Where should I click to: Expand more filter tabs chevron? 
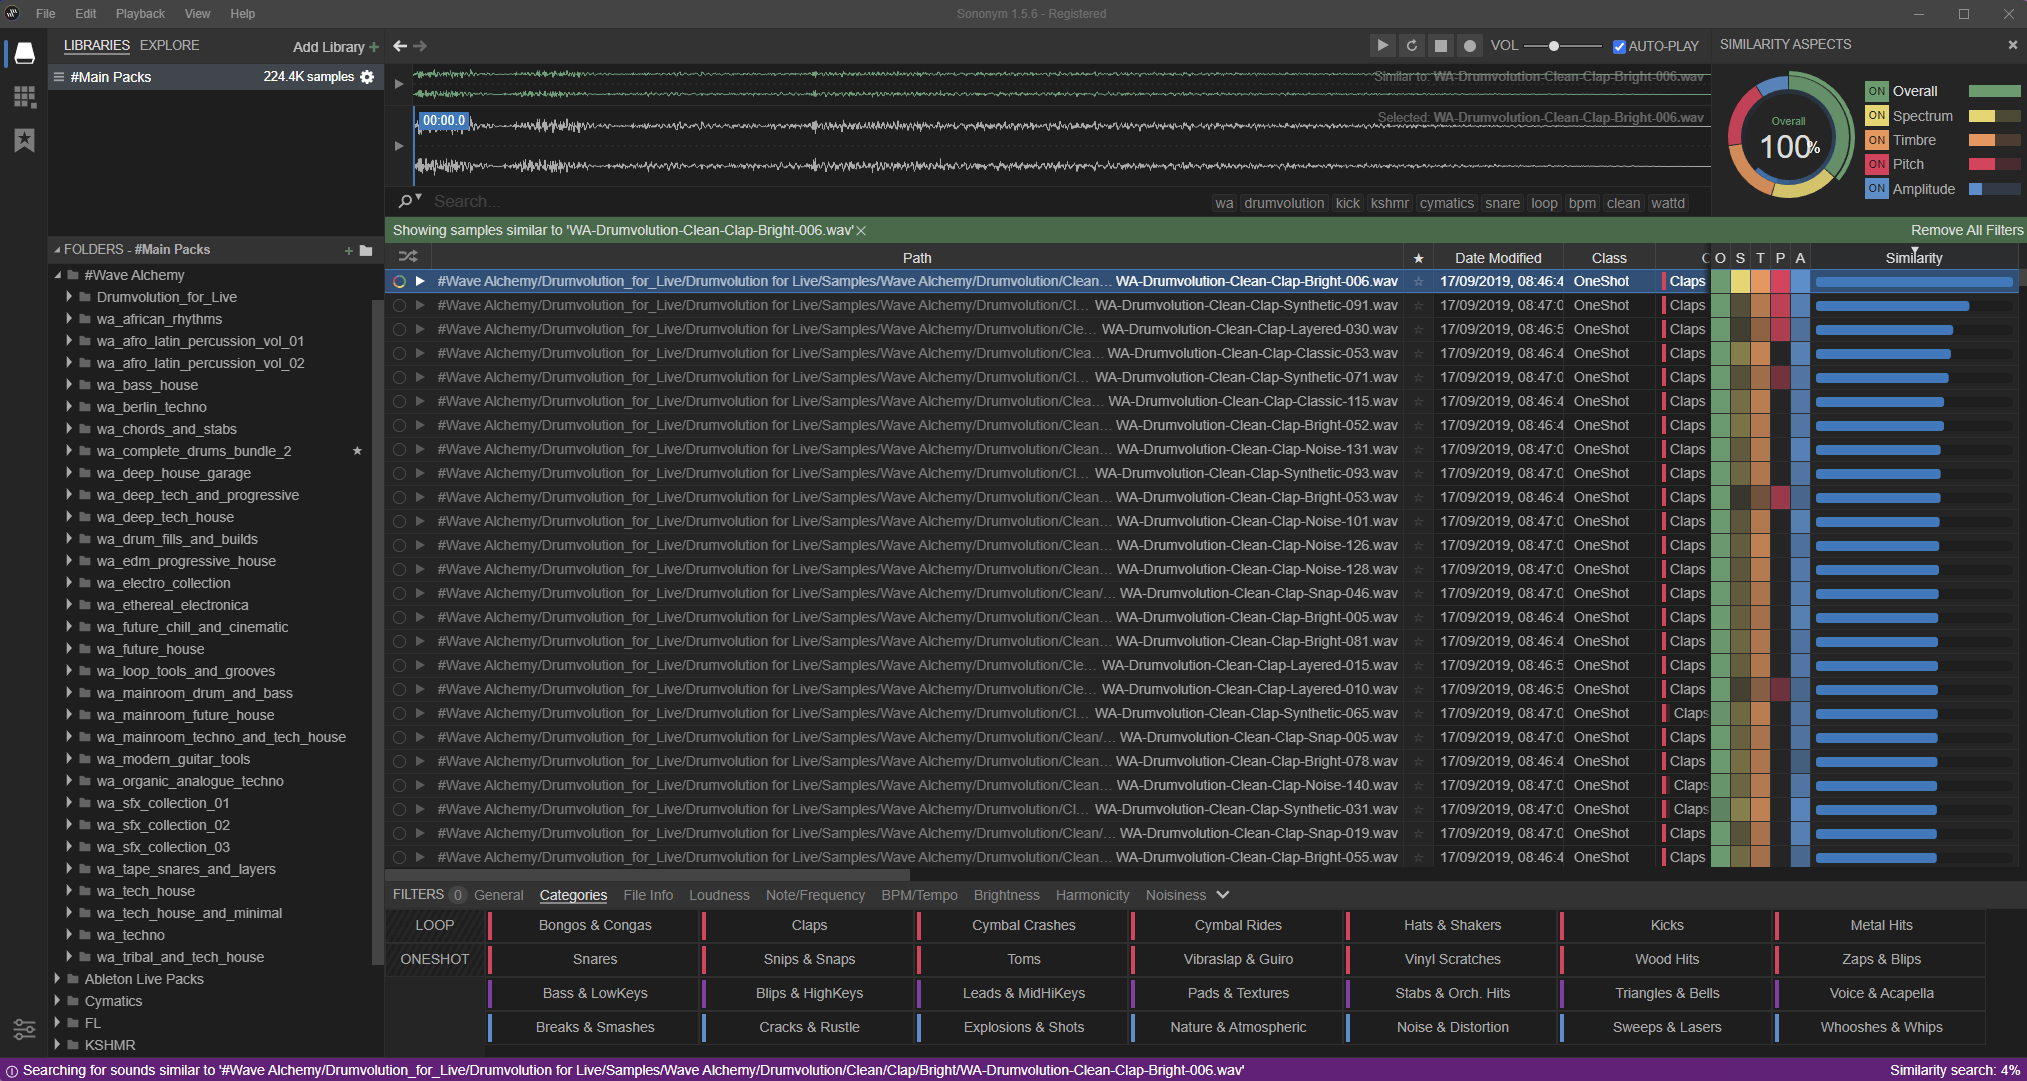pyautogui.click(x=1222, y=895)
